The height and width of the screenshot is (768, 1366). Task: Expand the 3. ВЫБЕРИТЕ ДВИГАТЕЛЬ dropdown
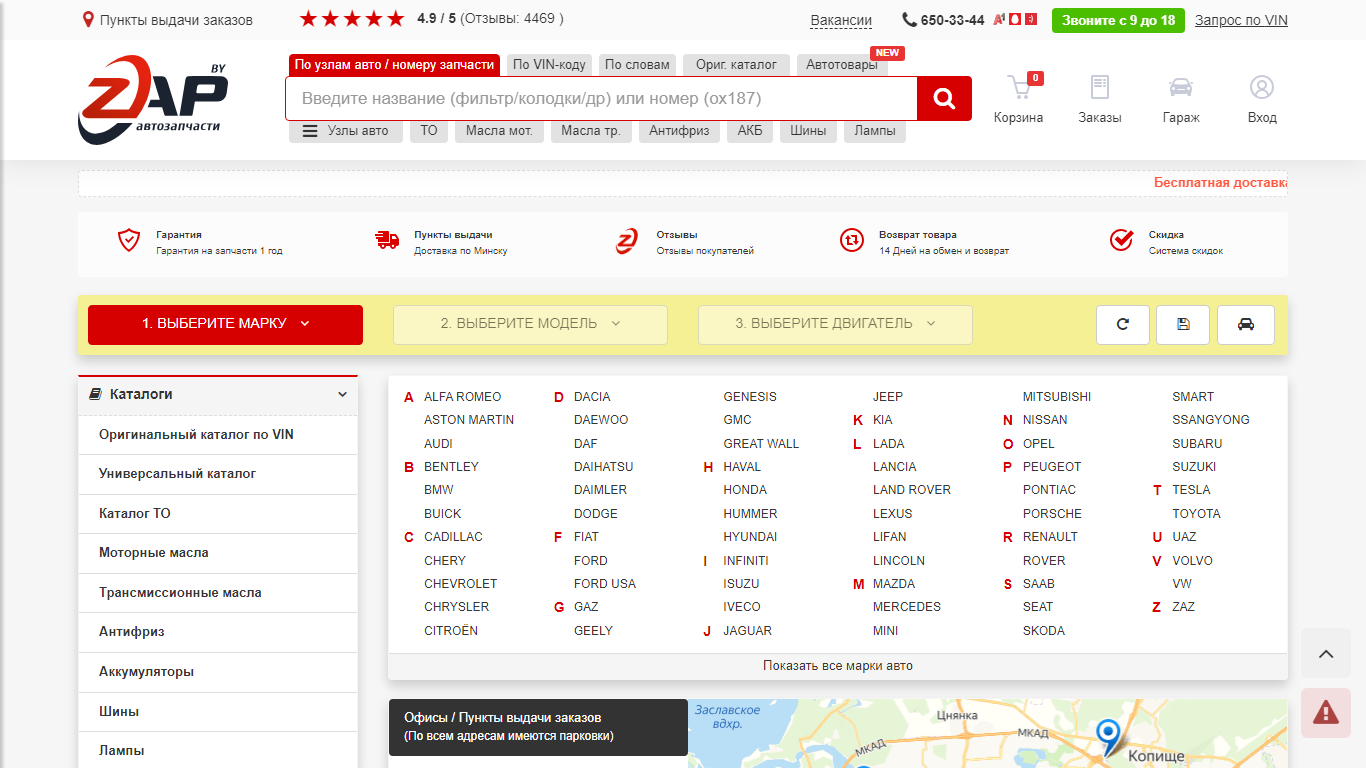[835, 324]
